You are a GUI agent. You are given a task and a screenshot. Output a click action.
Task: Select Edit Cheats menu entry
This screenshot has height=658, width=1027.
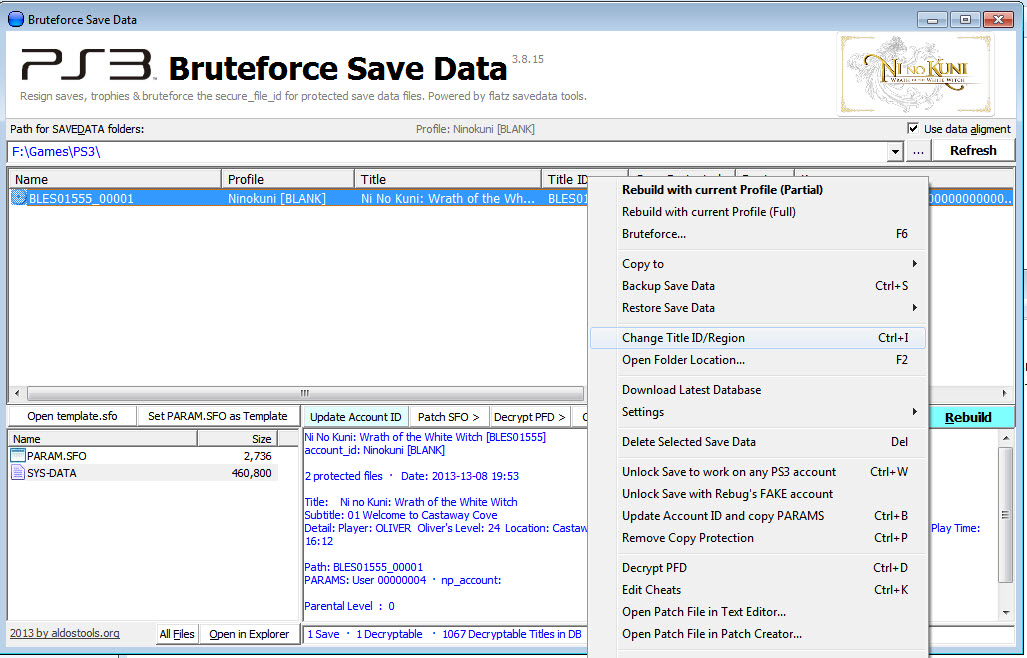[x=758, y=590]
